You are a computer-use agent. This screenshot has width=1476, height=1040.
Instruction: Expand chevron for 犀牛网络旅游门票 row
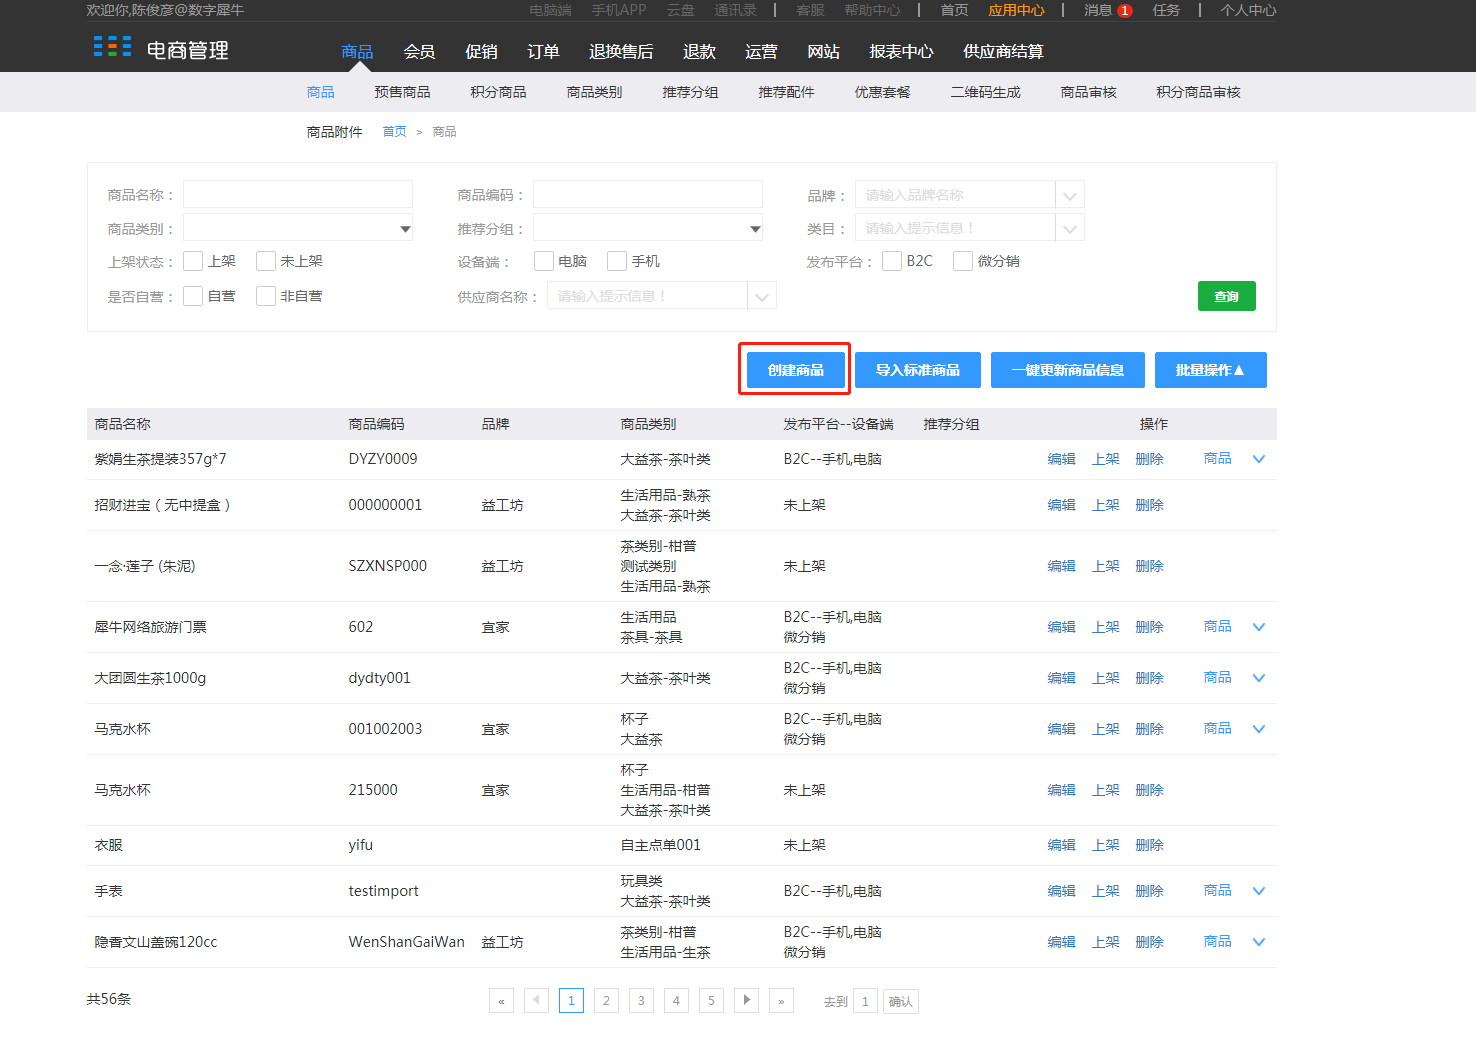click(1259, 627)
